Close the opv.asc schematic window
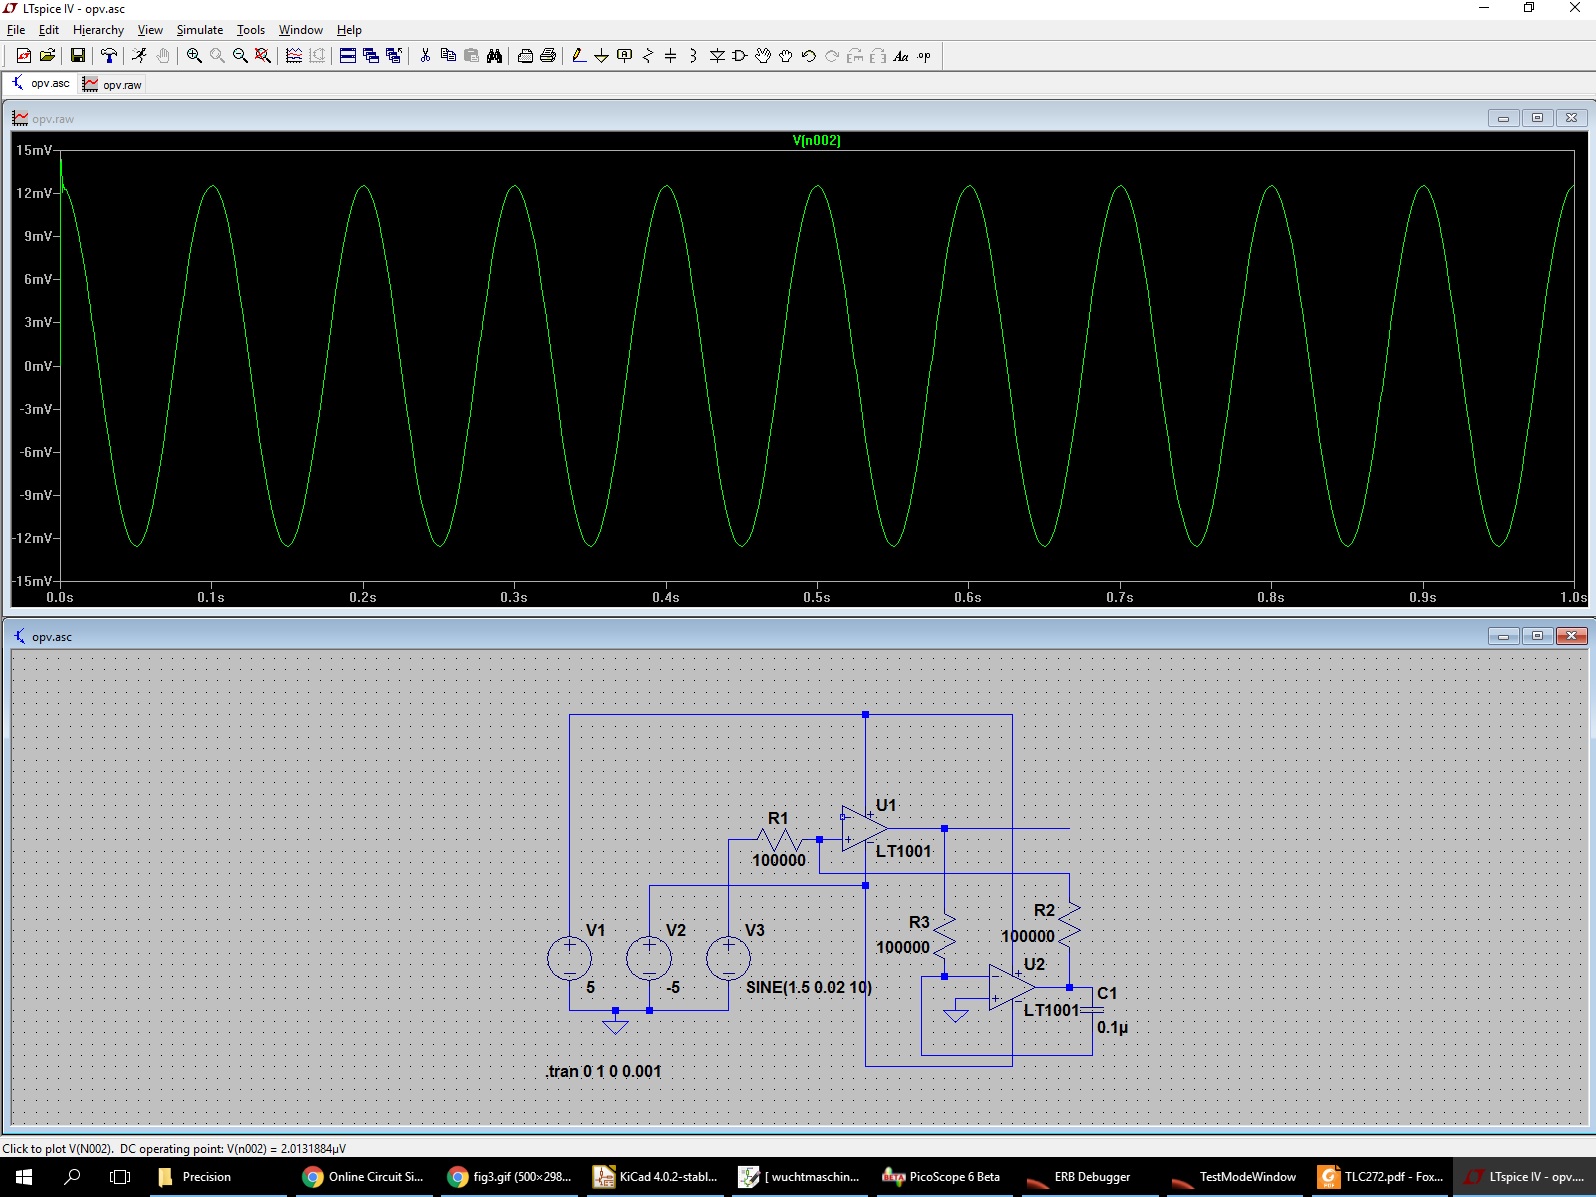Viewport: 1596px width, 1197px height. click(x=1571, y=636)
